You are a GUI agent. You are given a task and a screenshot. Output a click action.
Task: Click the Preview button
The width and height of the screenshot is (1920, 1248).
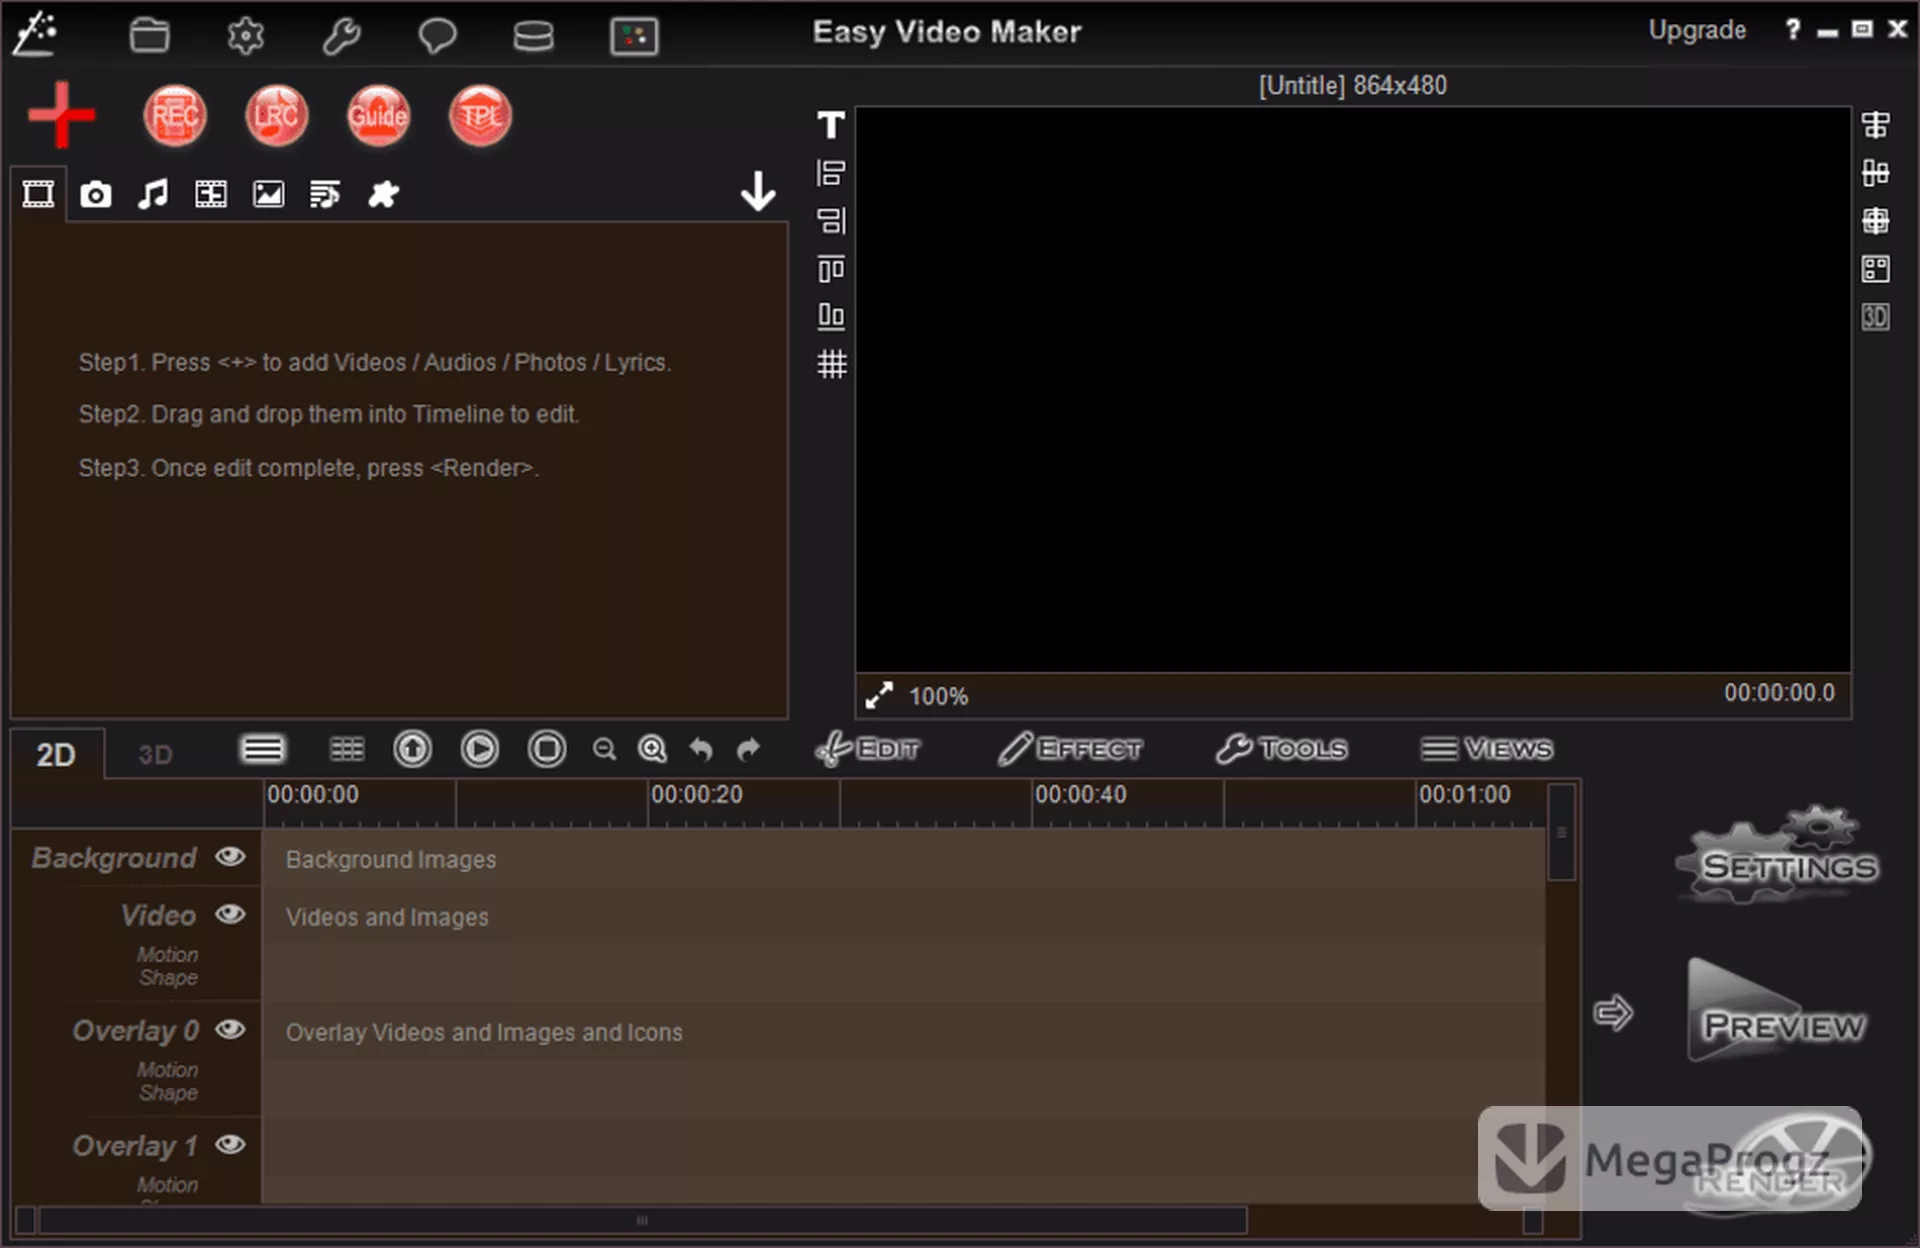[x=1776, y=1012]
